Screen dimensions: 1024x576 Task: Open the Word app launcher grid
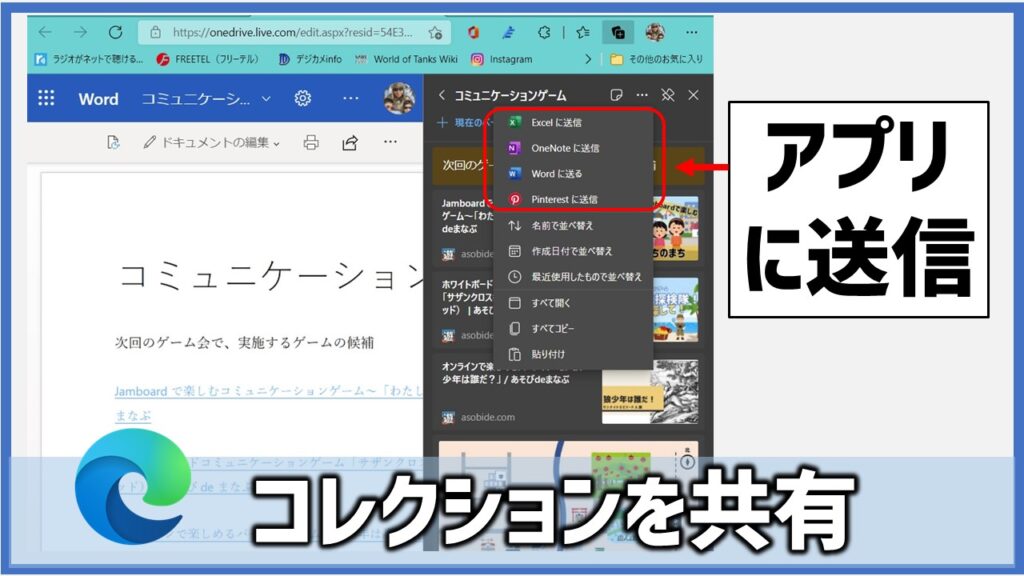46,98
